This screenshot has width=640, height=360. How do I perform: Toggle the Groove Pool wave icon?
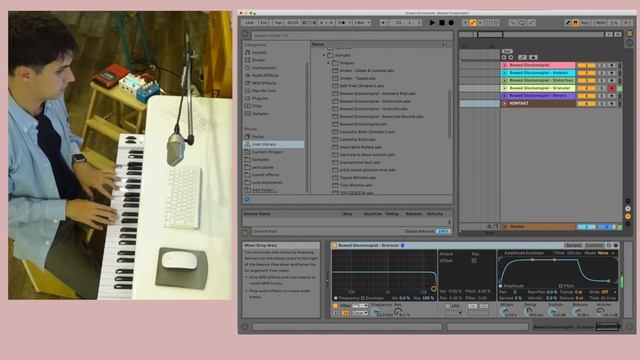[245, 232]
